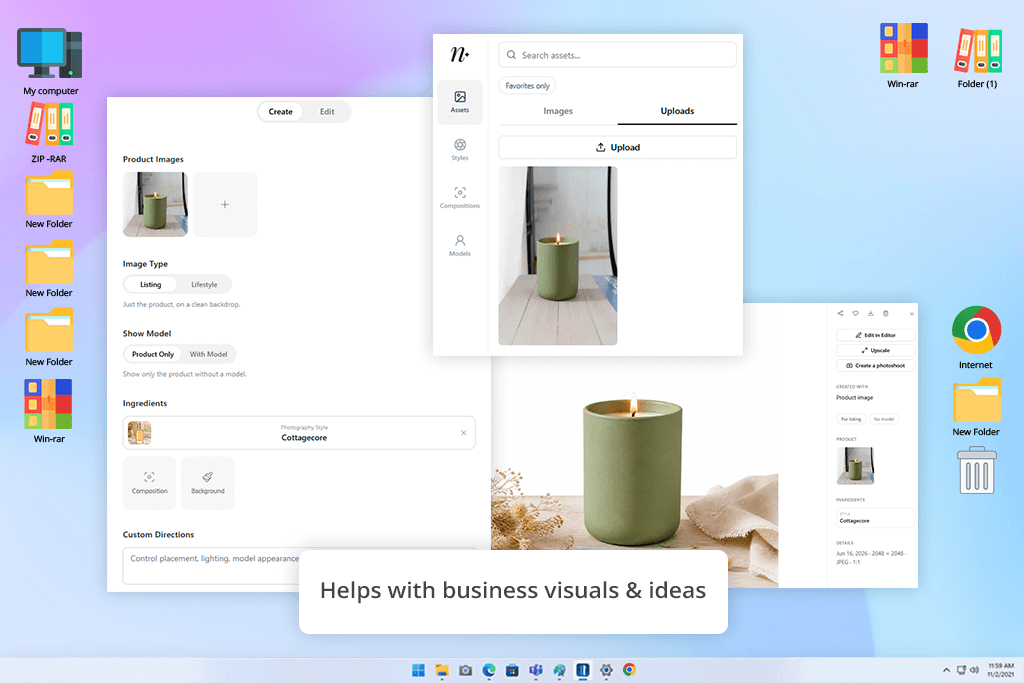This screenshot has width=1024, height=683.
Task: Open Windows Start menu
Action: pos(419,670)
